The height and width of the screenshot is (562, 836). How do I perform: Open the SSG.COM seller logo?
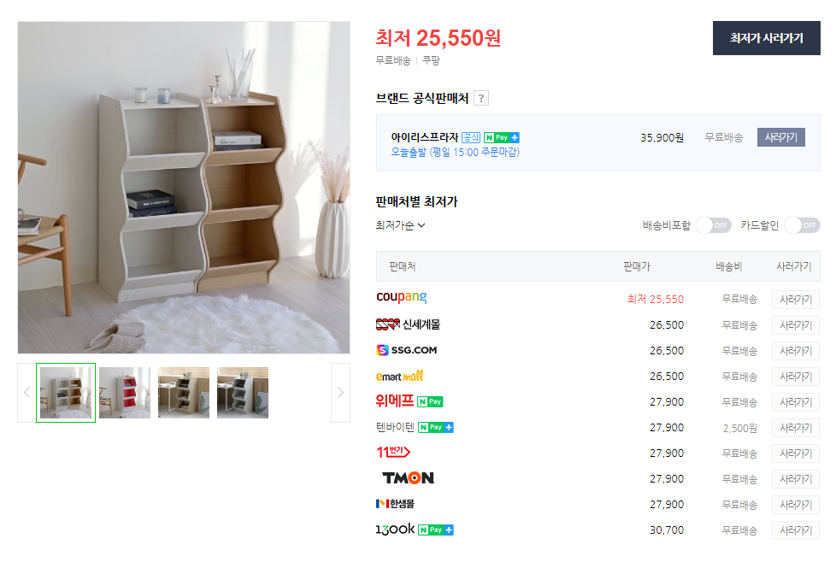pos(406,350)
